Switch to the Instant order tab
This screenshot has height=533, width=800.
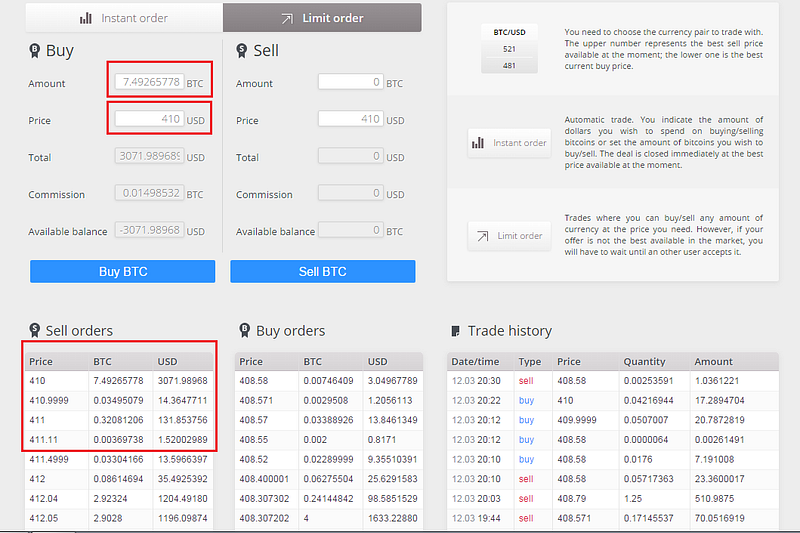pyautogui.click(x=124, y=18)
